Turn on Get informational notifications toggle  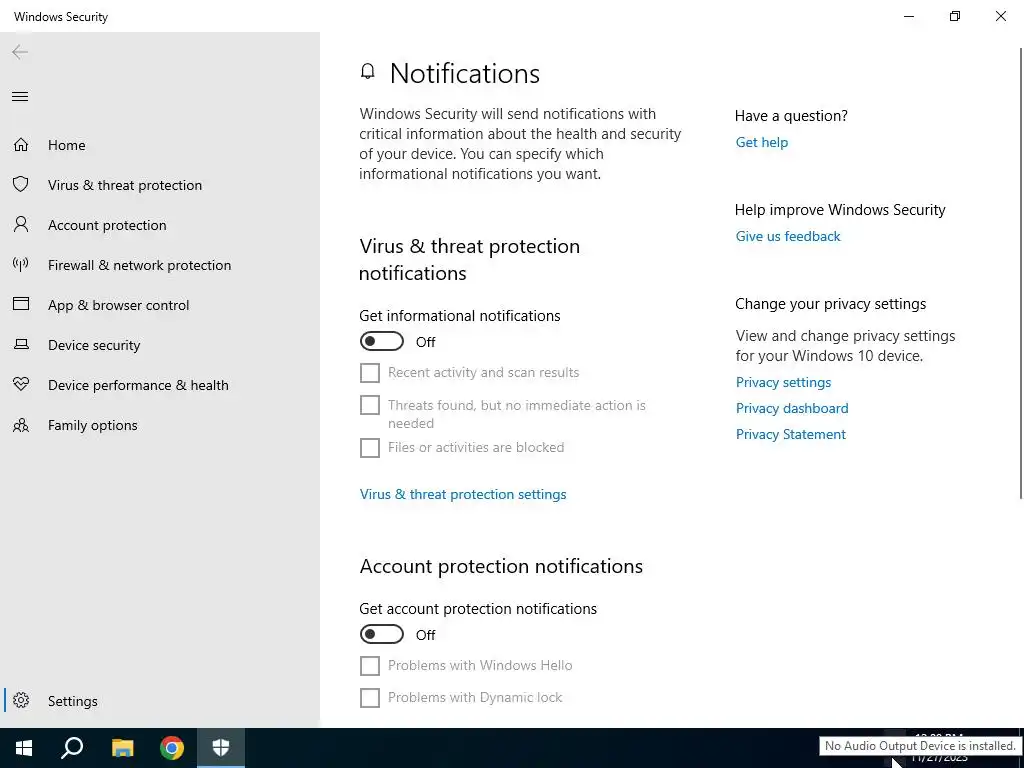(381, 341)
